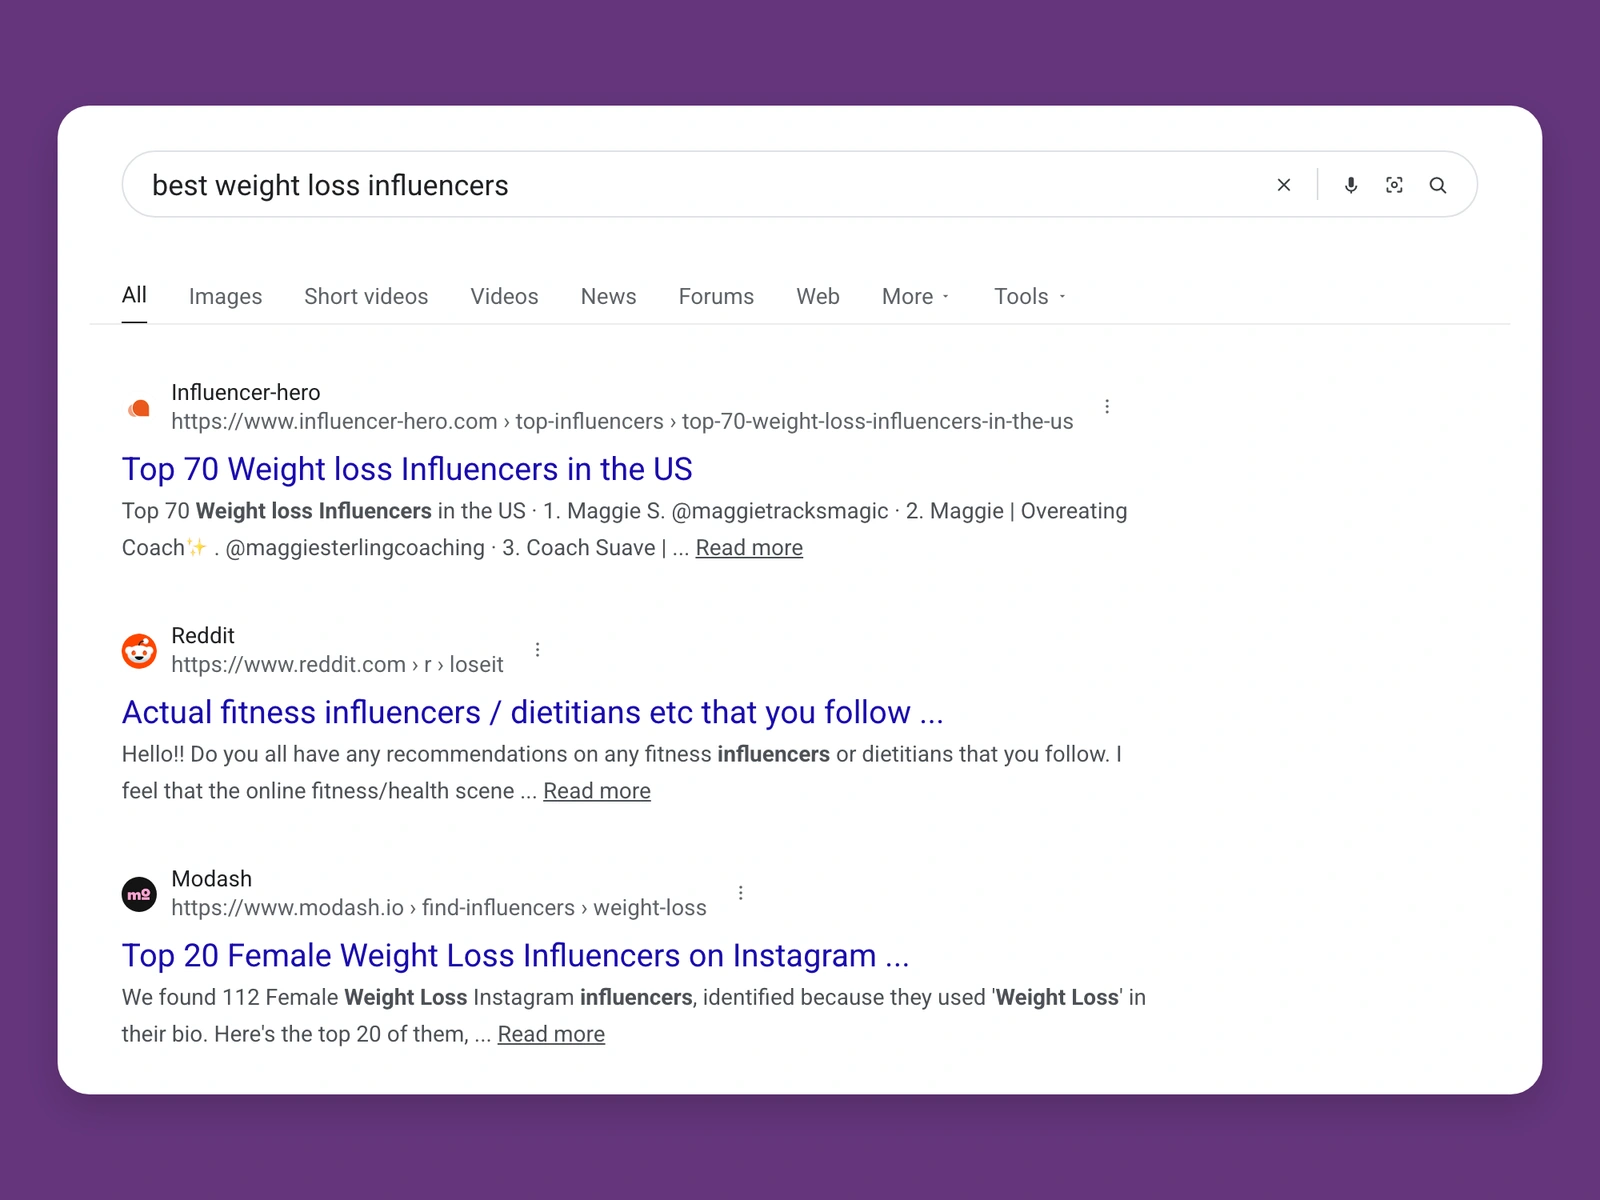This screenshot has height=1200, width=1600.
Task: Click Read more on Influencer-hero snippet
Action: (x=749, y=548)
